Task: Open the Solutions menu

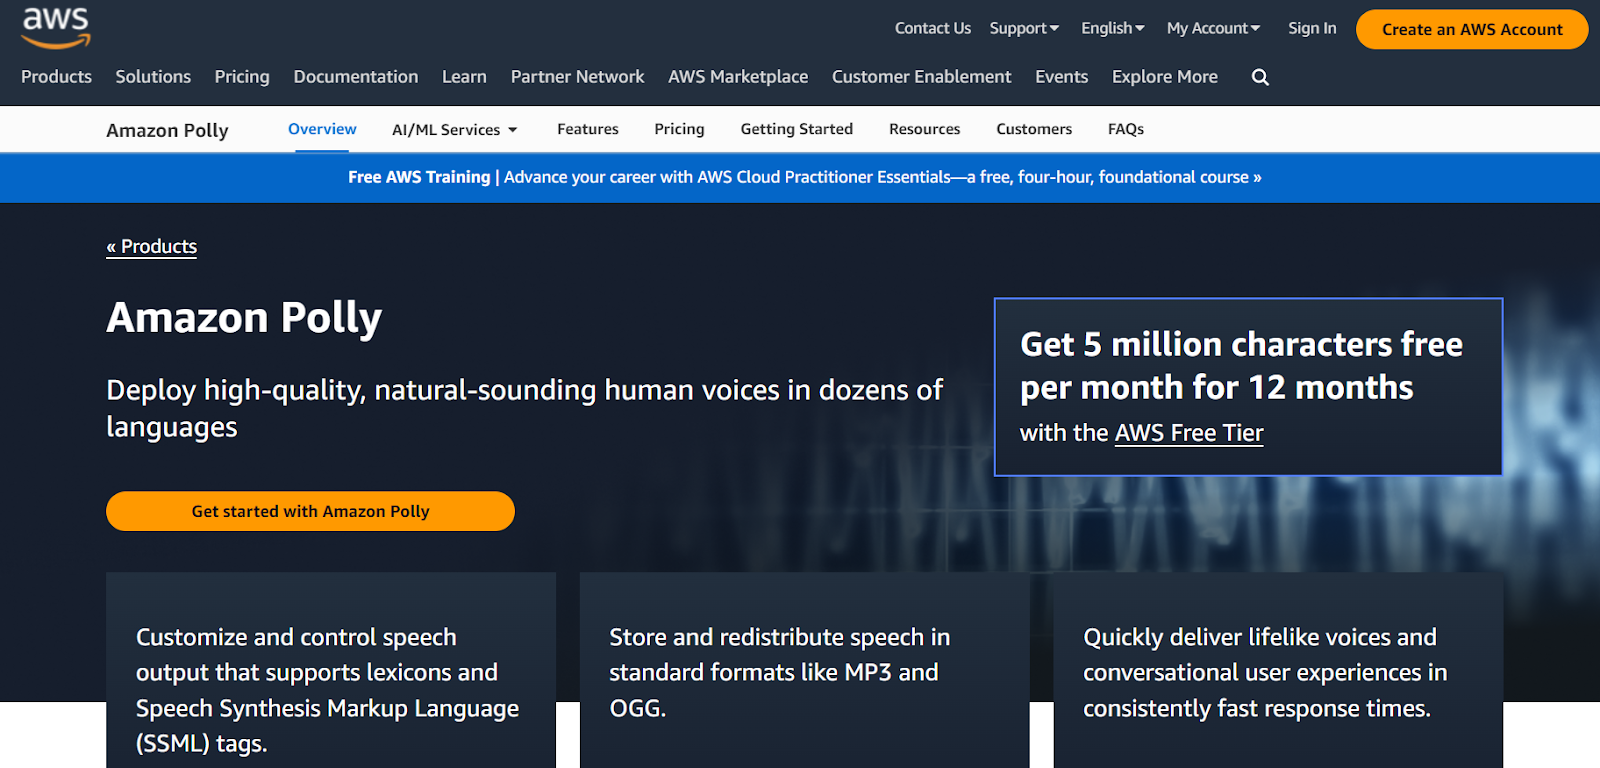Action: pyautogui.click(x=153, y=77)
